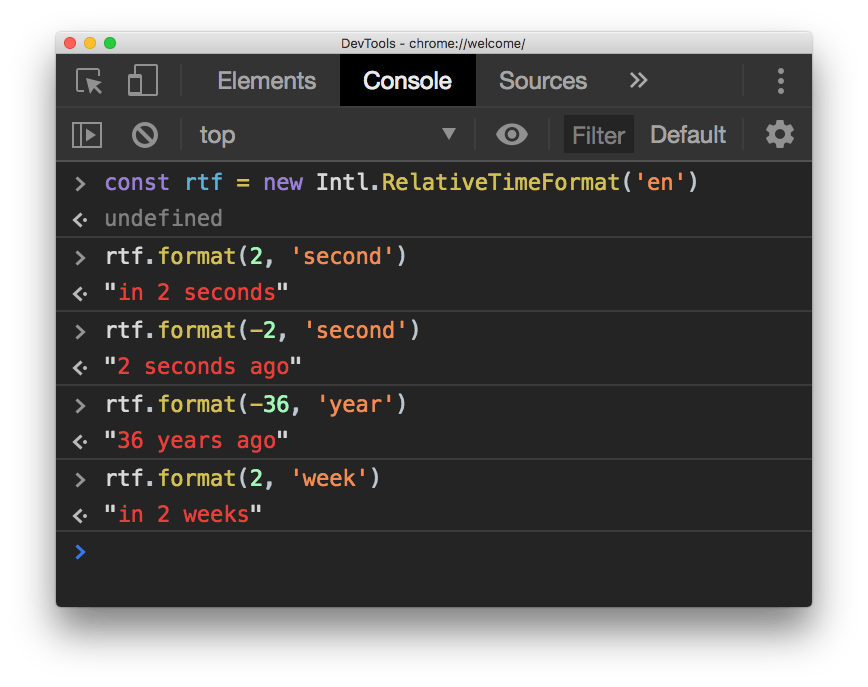The height and width of the screenshot is (687, 868).
Task: Click the Filter input field
Action: point(598,135)
